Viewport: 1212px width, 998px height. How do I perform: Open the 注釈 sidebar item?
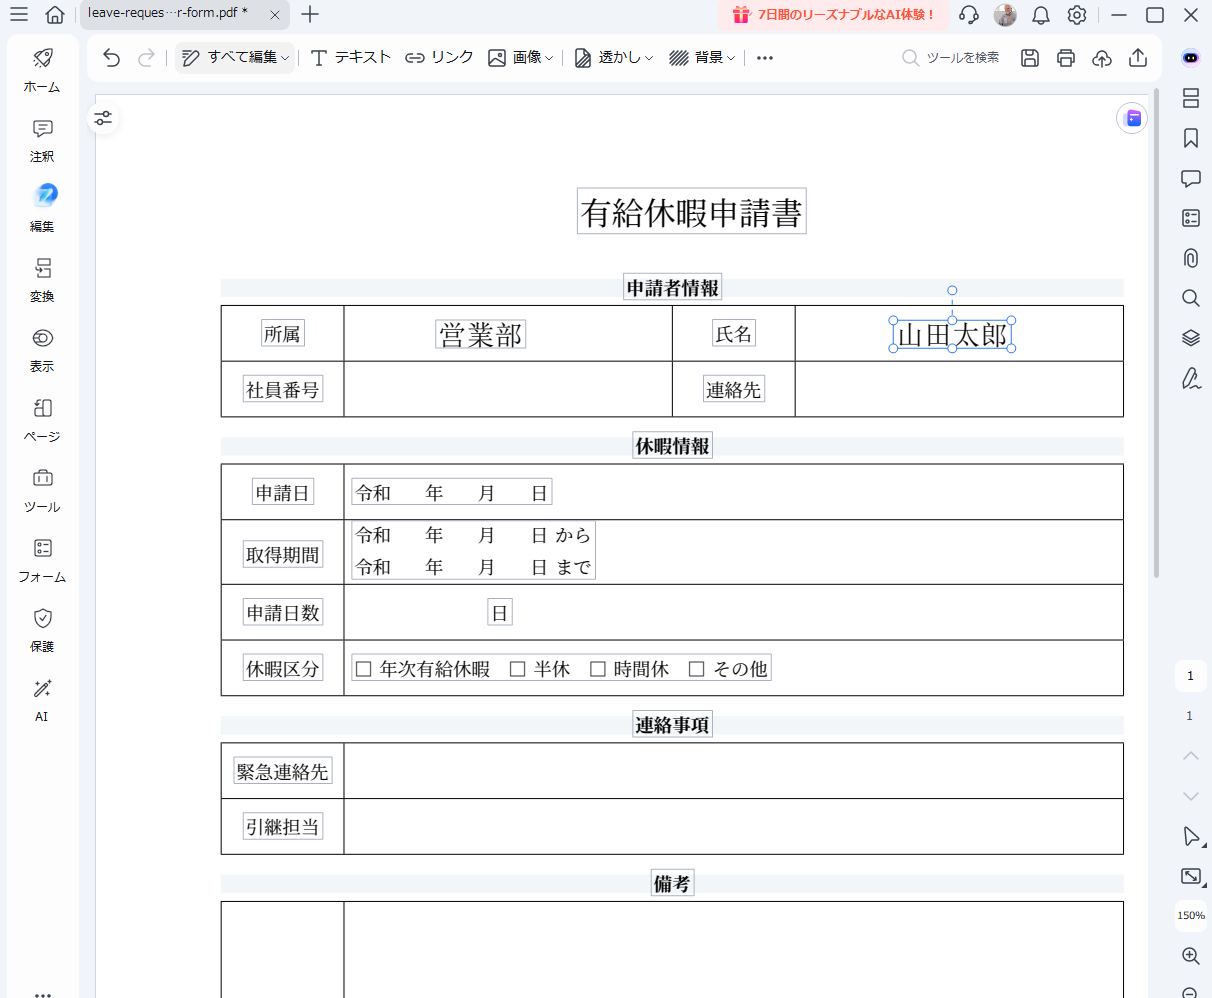[42, 140]
